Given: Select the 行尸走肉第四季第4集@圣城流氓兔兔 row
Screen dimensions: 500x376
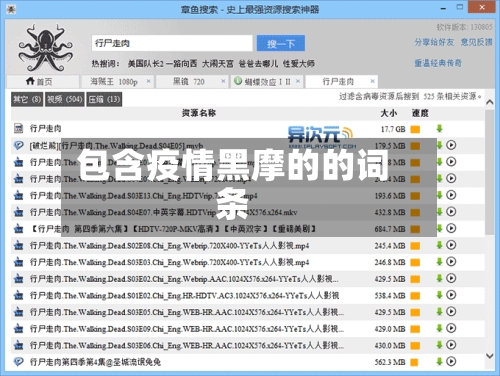Looking at the screenshot, I should 248,362.
